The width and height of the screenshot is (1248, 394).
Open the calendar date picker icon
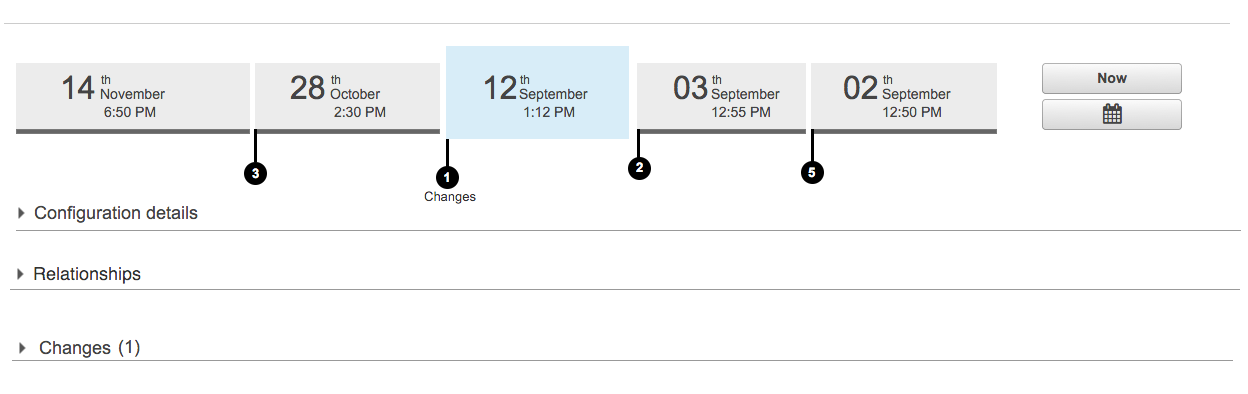tap(1111, 114)
